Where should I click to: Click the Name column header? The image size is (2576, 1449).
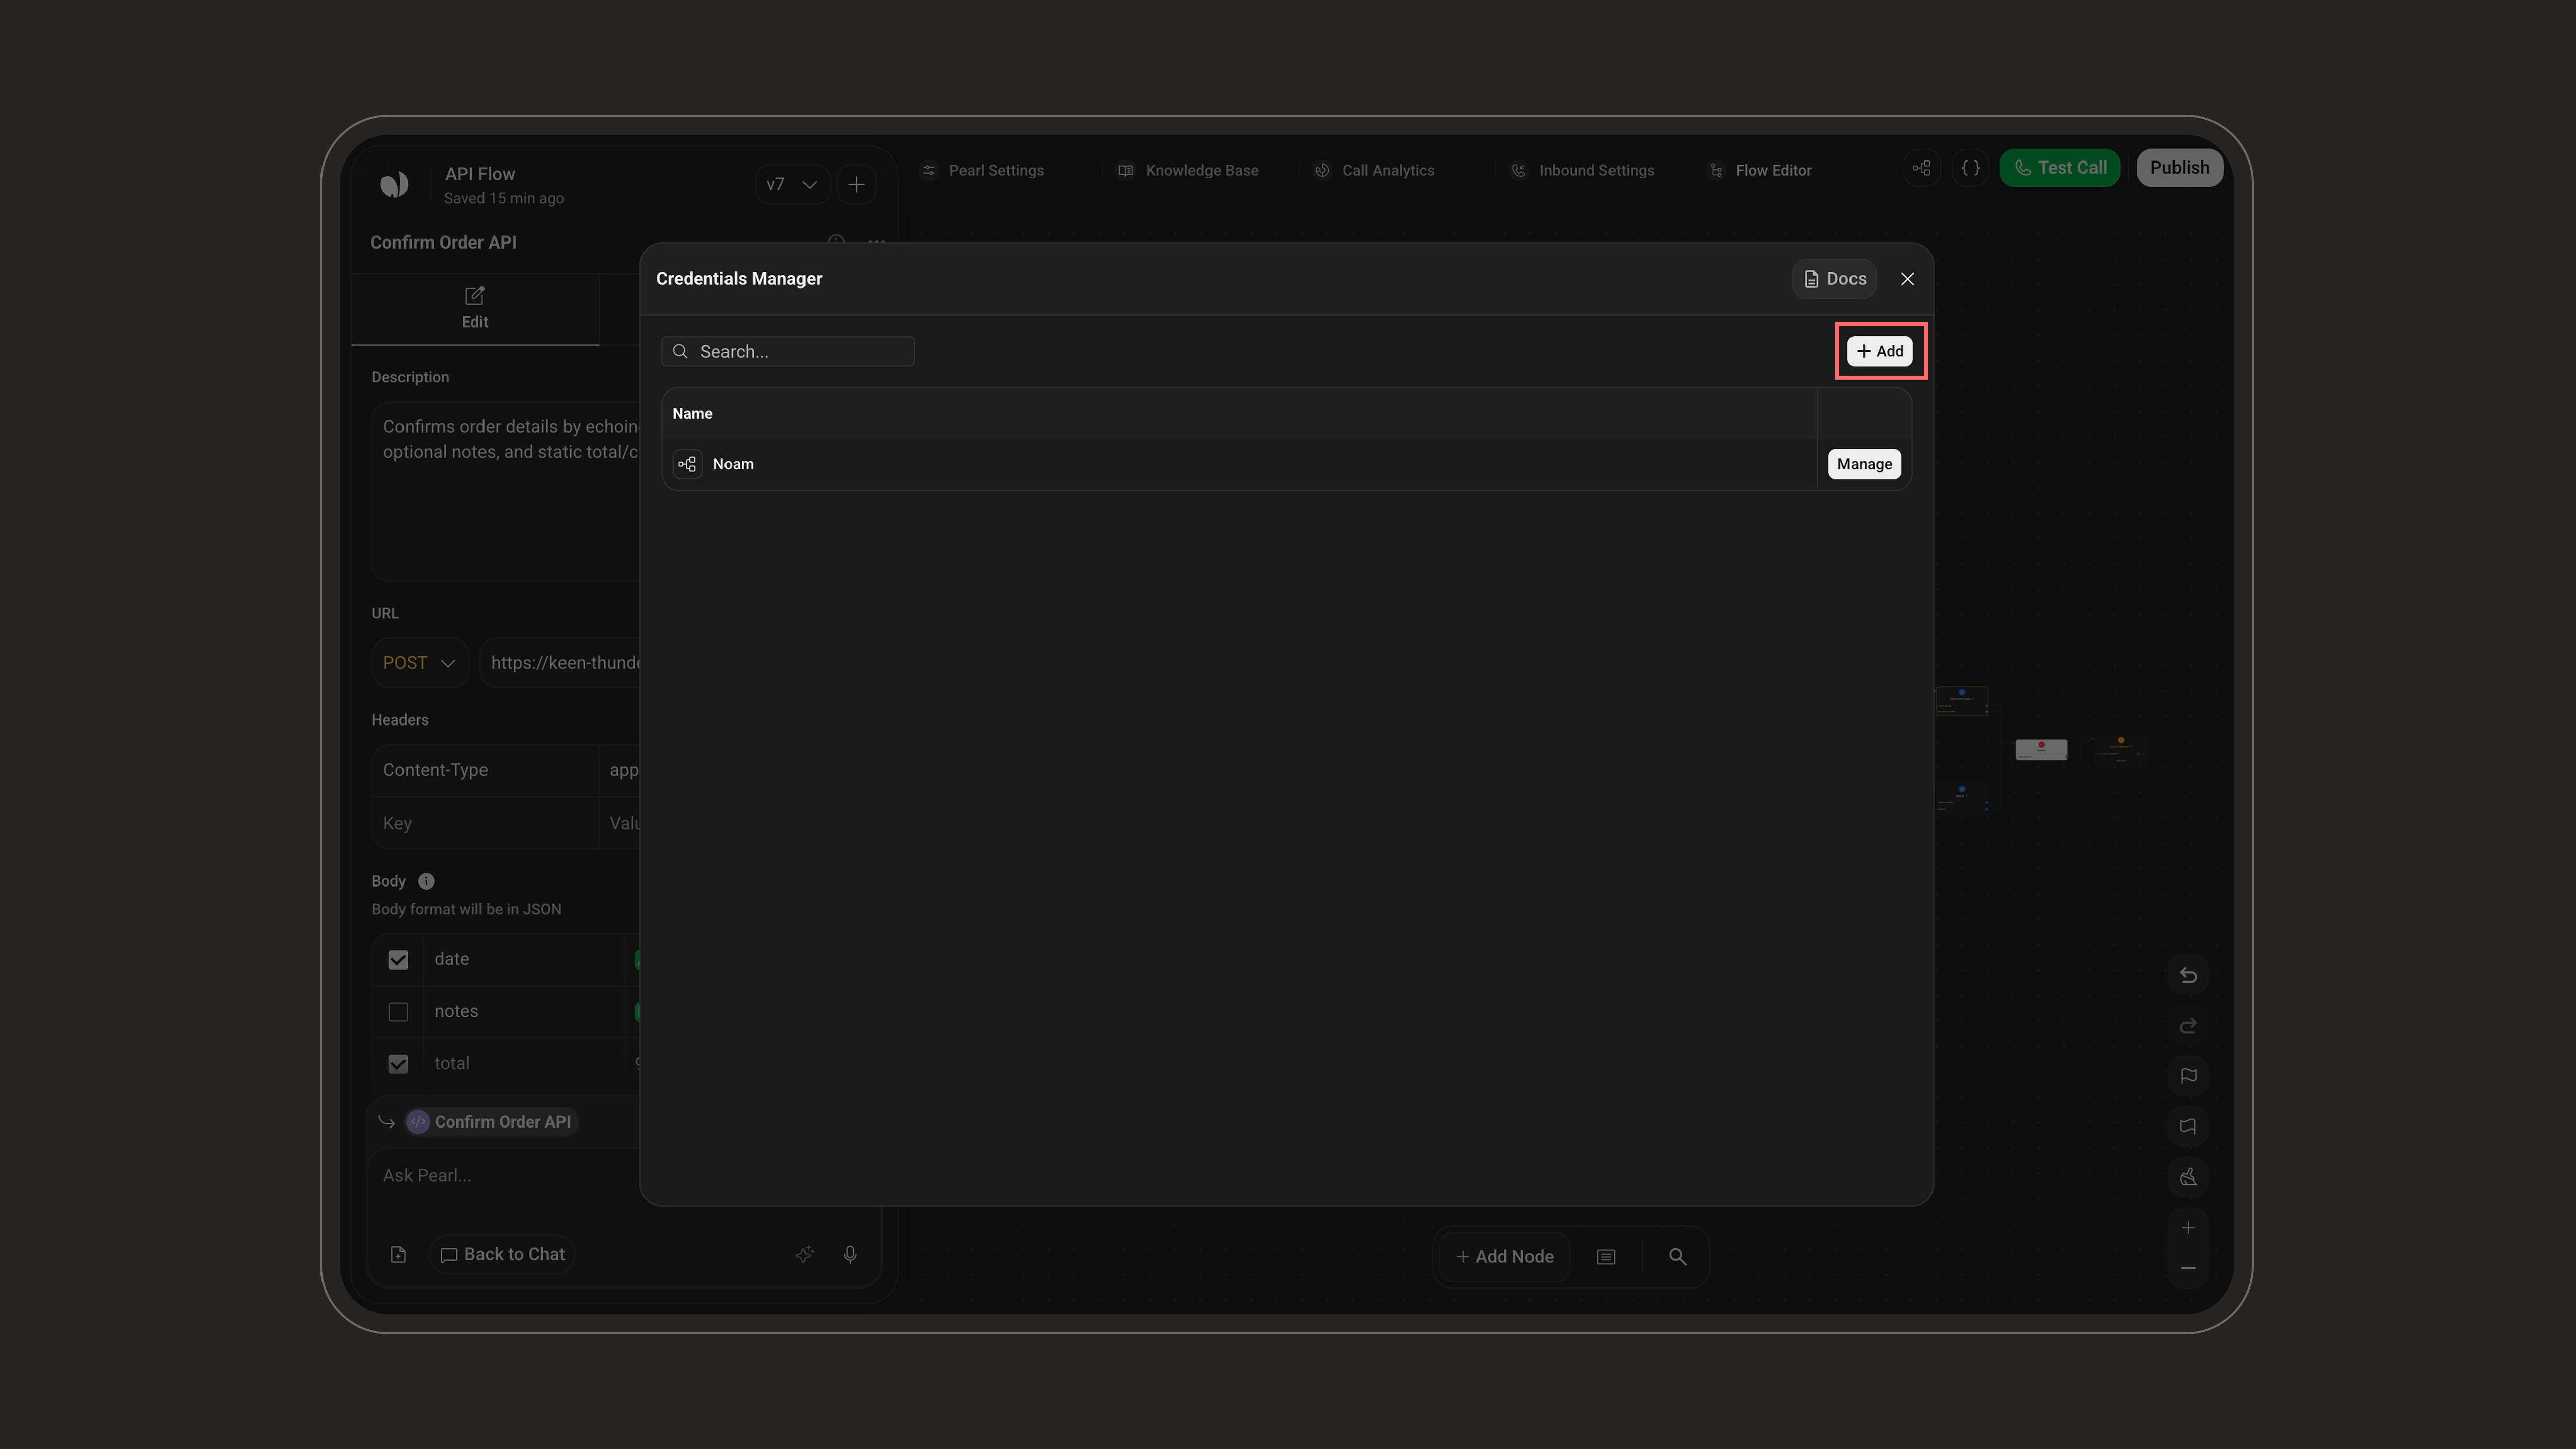(x=692, y=413)
